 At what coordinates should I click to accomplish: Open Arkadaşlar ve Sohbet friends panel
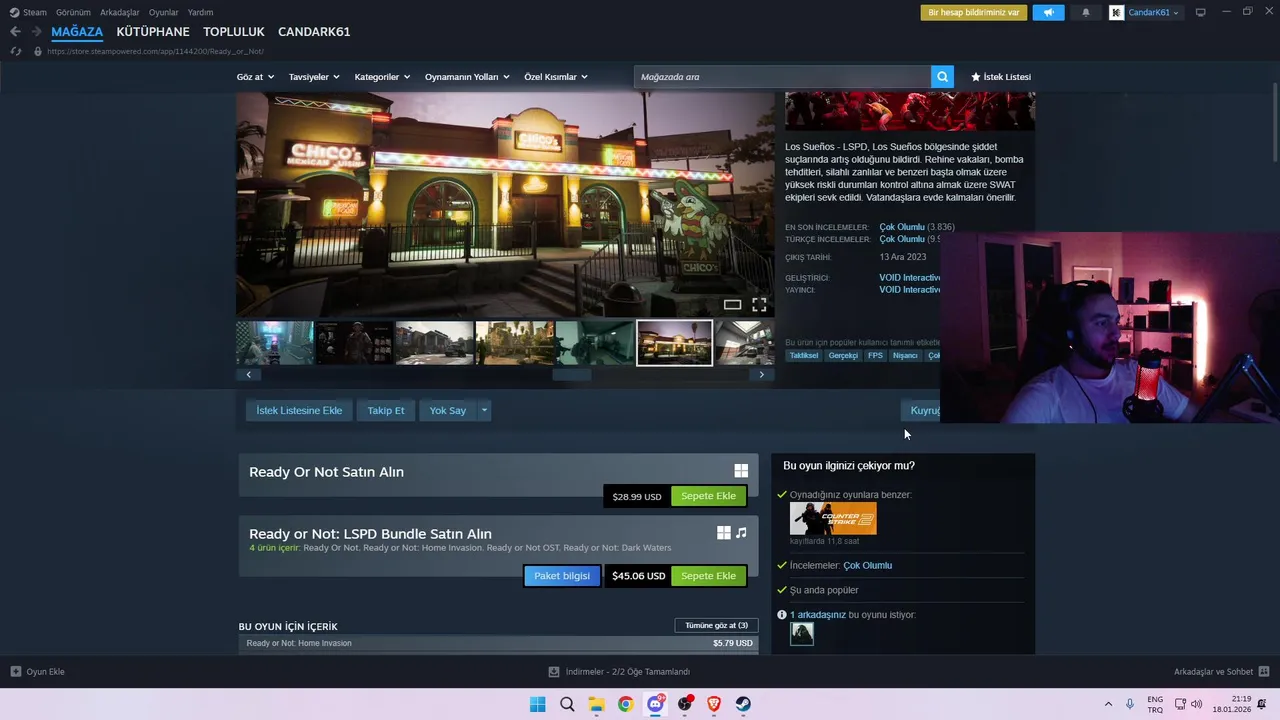point(1221,672)
